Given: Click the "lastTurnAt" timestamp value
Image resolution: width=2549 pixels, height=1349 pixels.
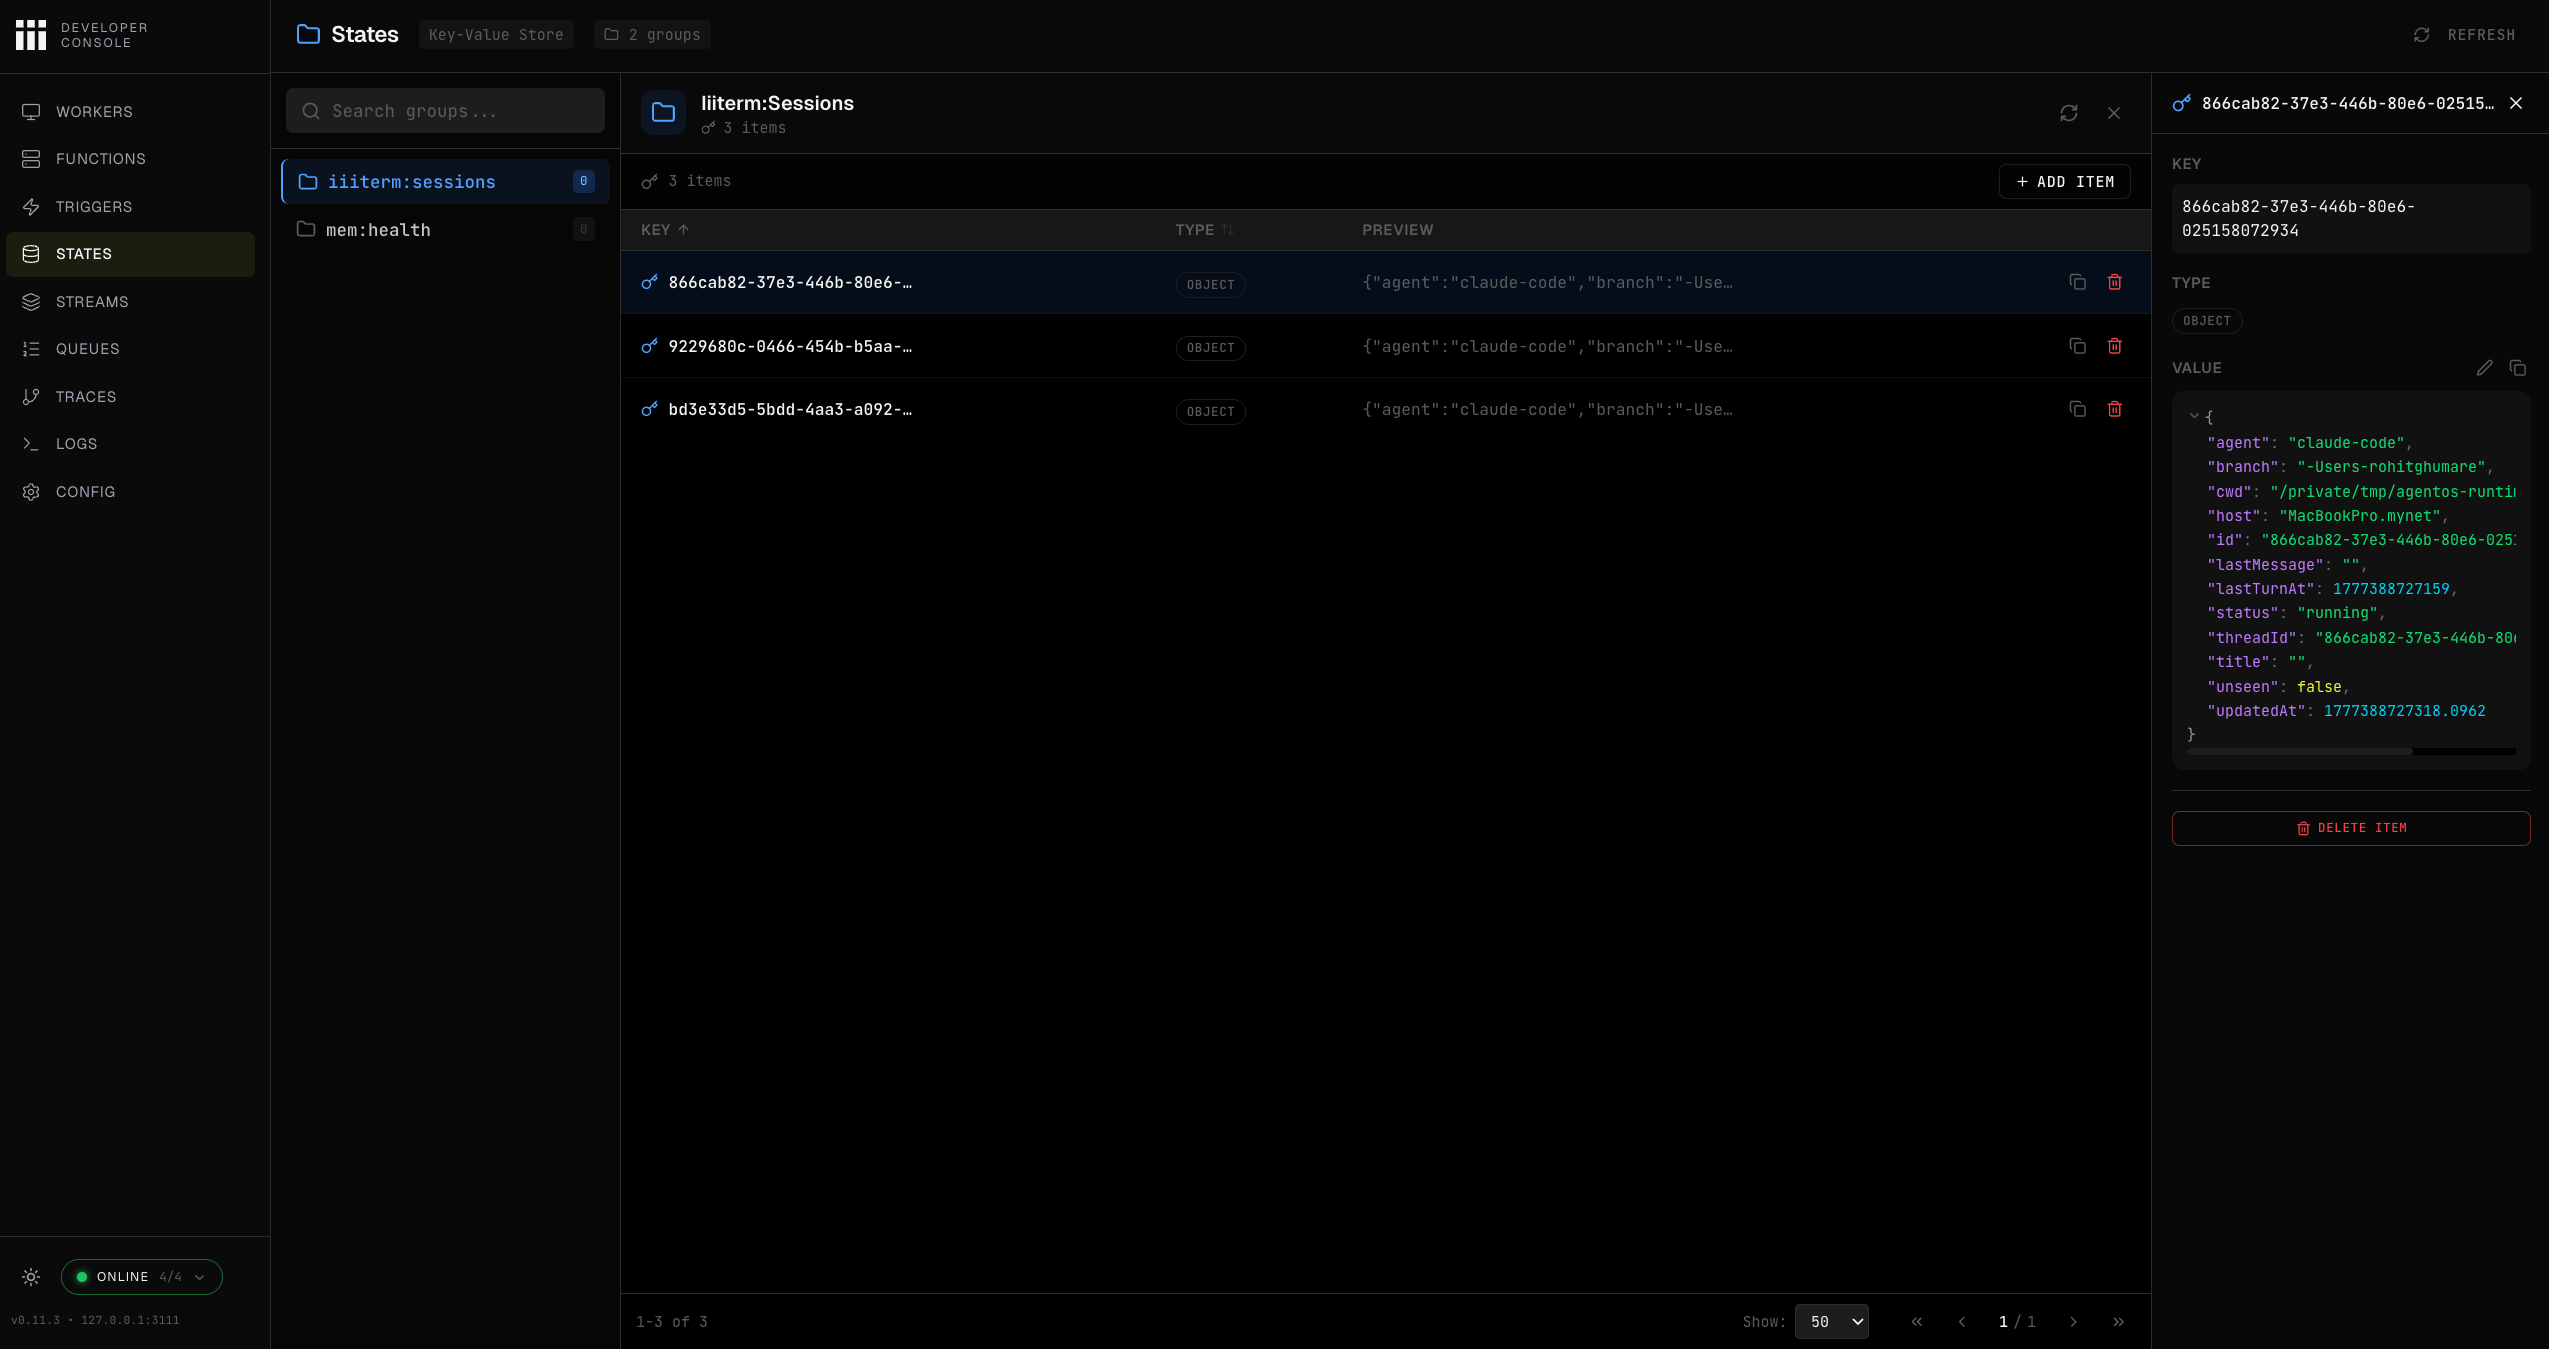Looking at the screenshot, I should click(x=2391, y=589).
